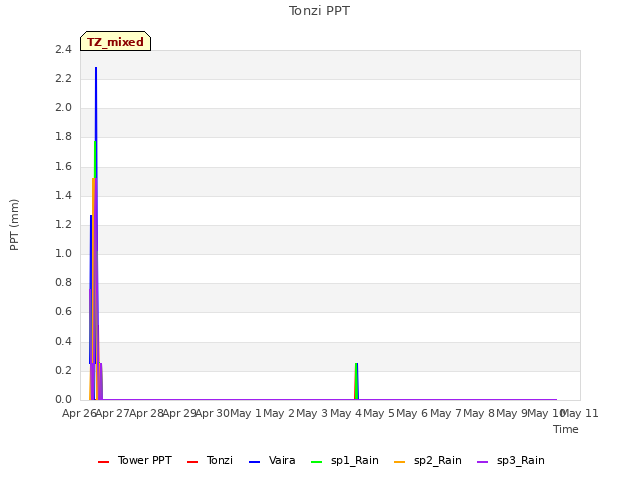The width and height of the screenshot is (640, 480).
Task: Select the sp1_Rain legend label
Action: click(x=355, y=460)
